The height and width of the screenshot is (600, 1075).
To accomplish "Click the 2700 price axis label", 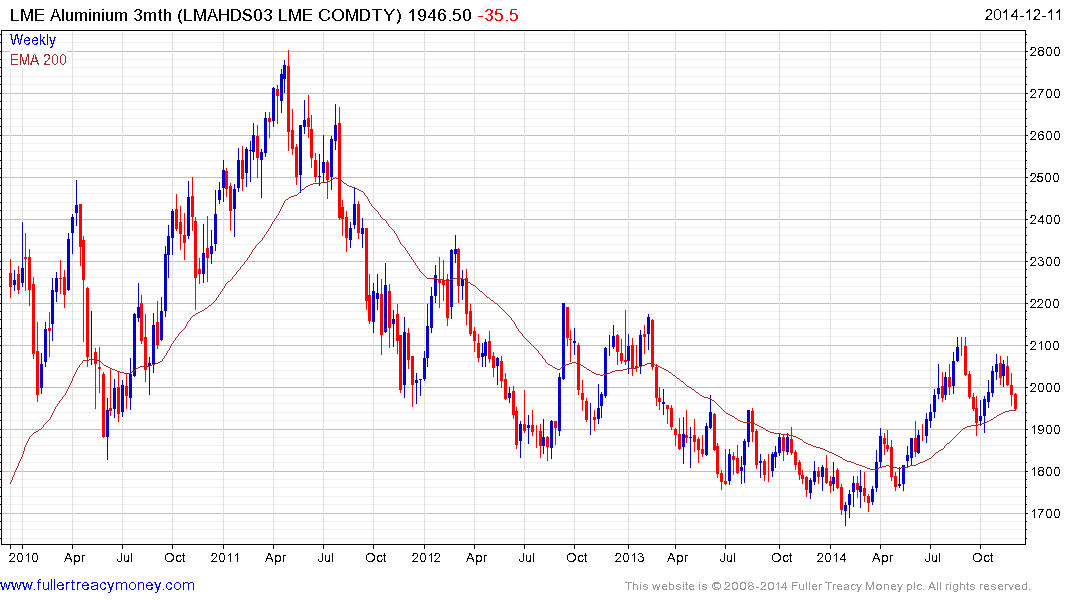I will (1045, 94).
